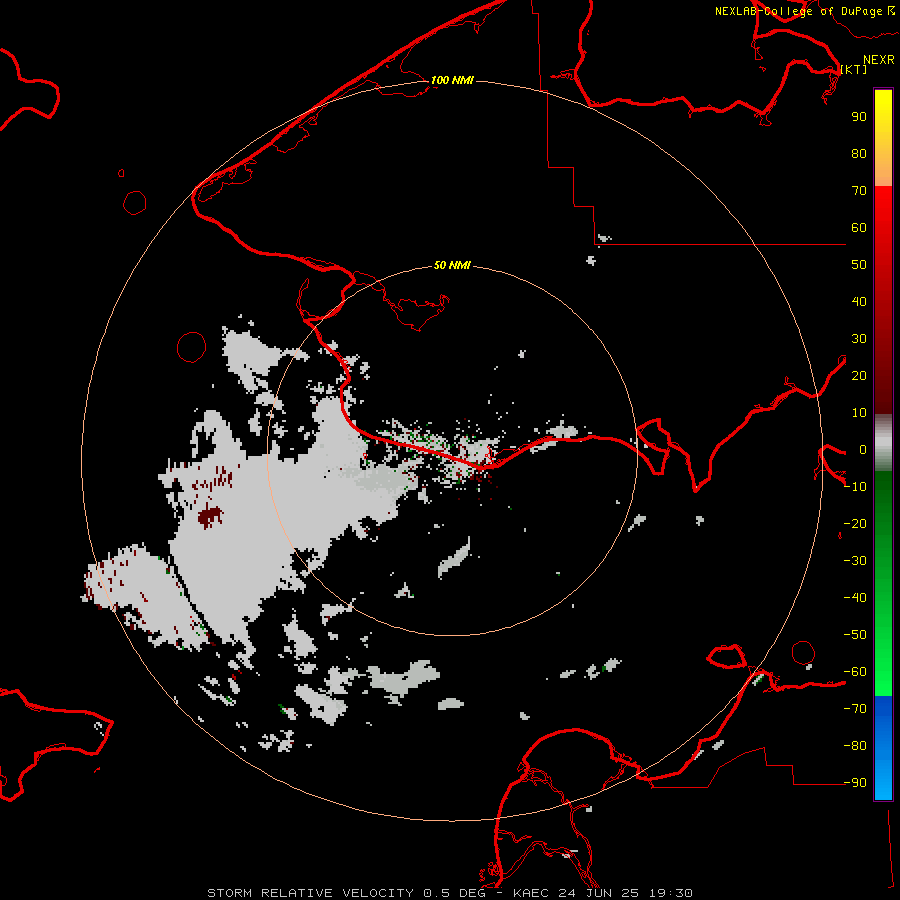The image size is (900, 900).
Task: Click the -30 value on the velocity scale
Action: pyautogui.click(x=855, y=561)
